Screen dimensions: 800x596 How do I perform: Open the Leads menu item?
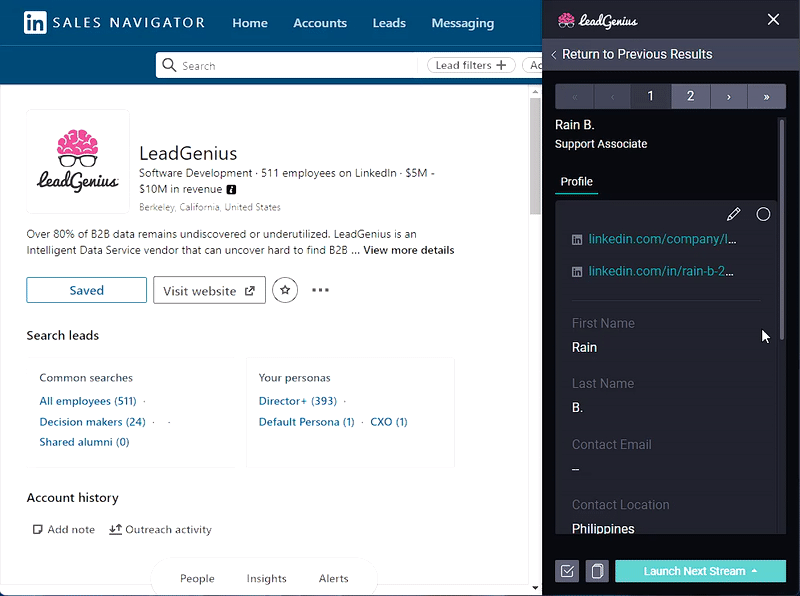click(389, 23)
